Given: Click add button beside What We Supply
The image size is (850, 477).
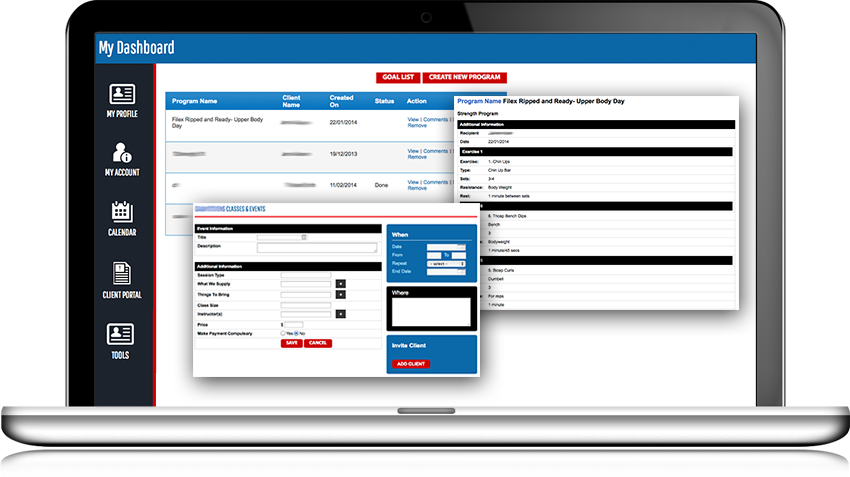Looking at the screenshot, I should point(340,284).
